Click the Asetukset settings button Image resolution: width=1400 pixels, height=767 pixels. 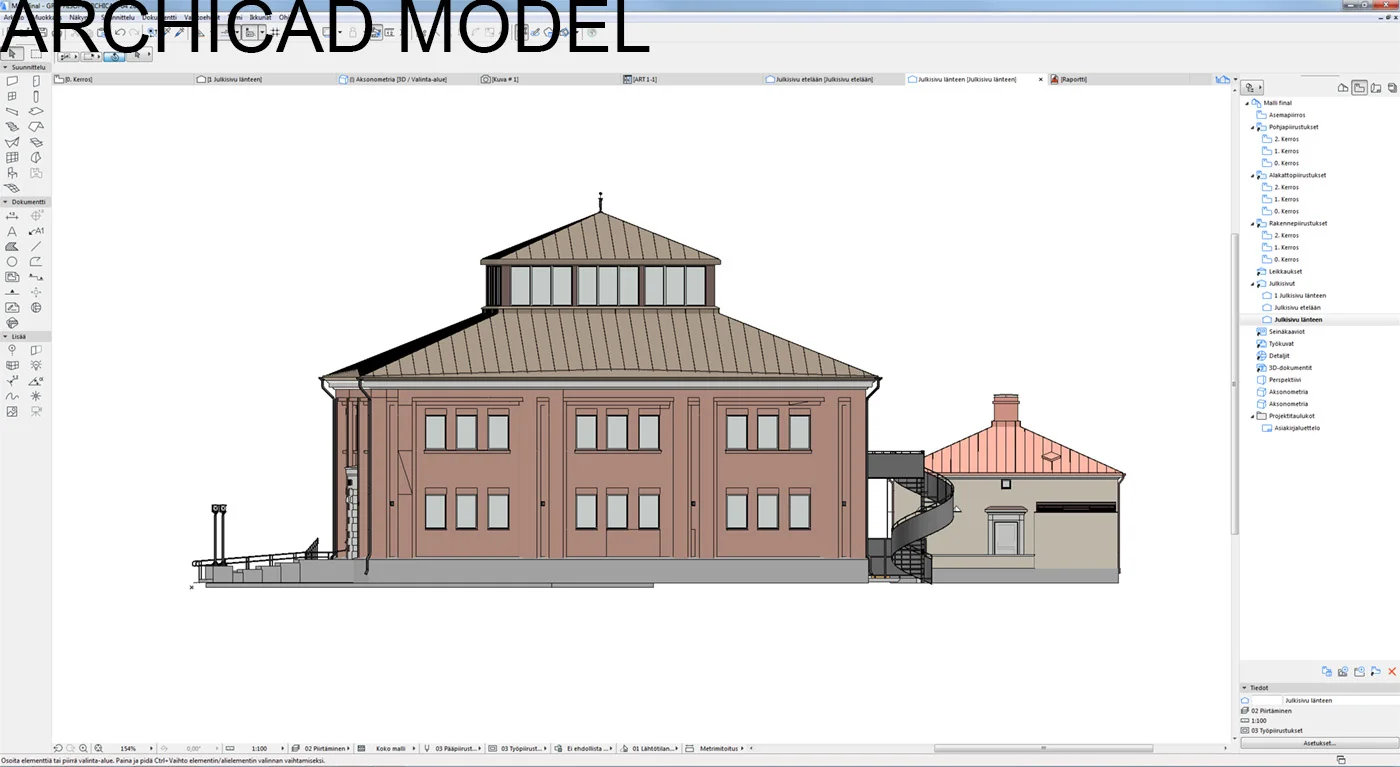point(1318,743)
